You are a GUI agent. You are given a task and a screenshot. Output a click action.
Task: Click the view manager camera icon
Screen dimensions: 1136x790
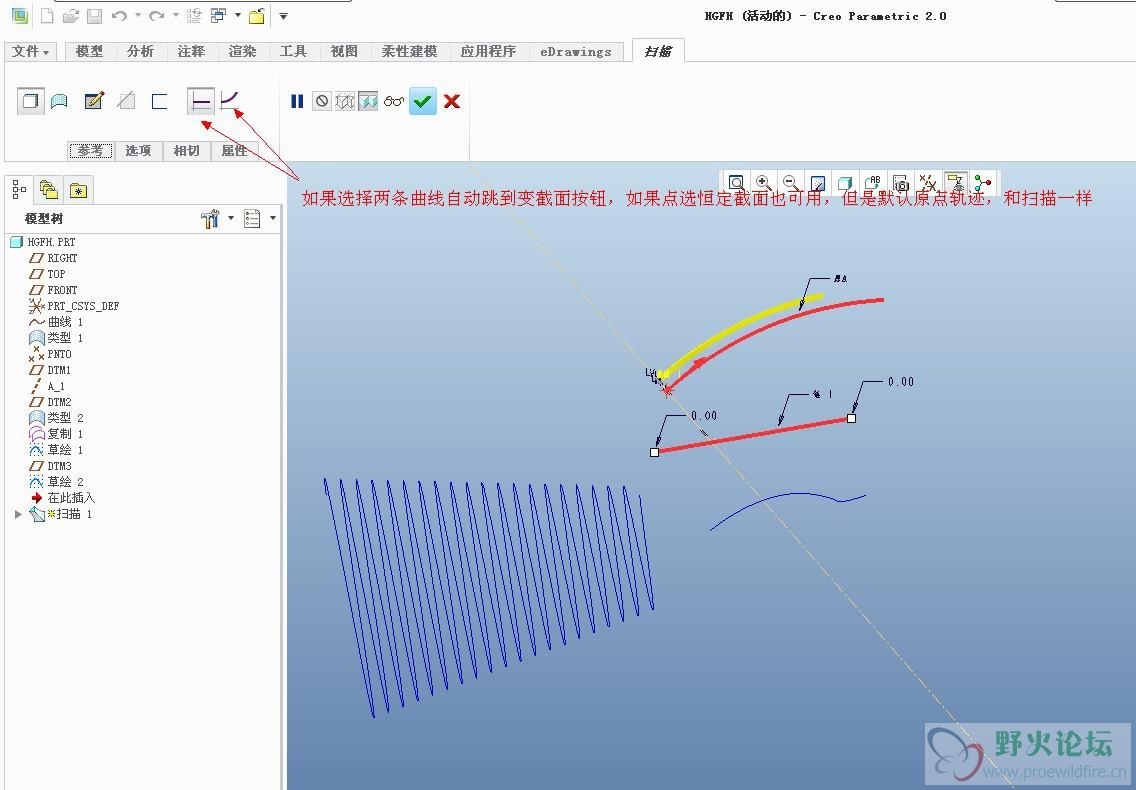tap(901, 183)
